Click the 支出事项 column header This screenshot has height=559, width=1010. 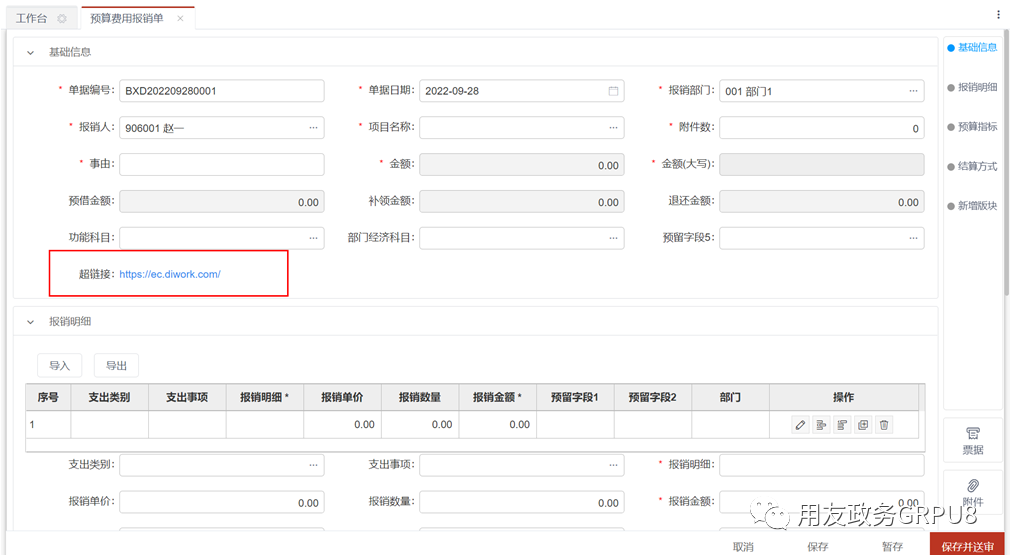click(x=187, y=397)
